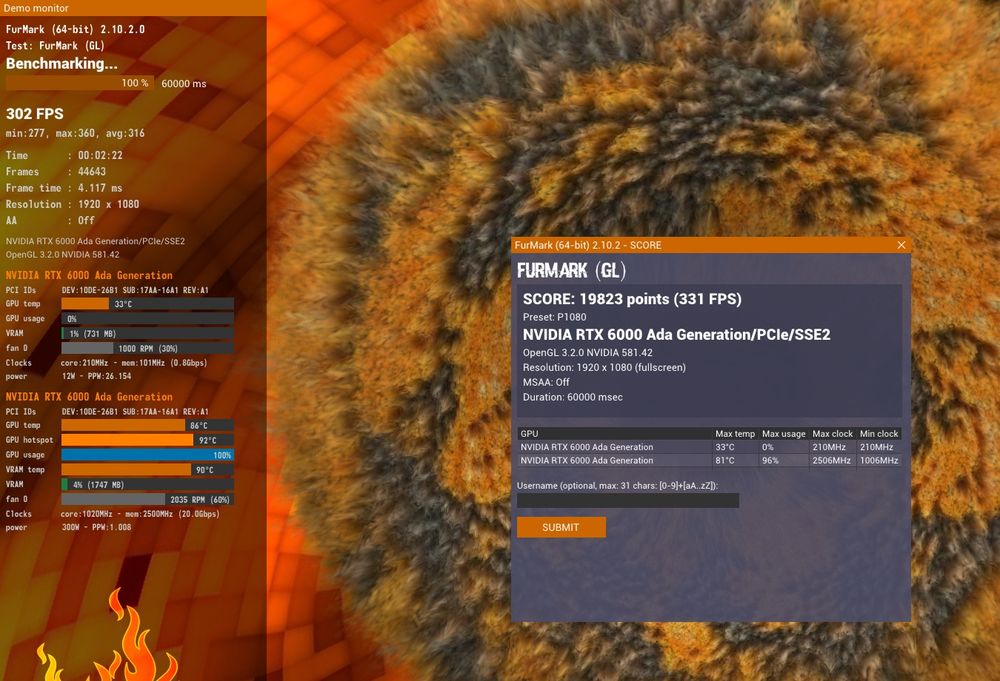This screenshot has height=681, width=1000.
Task: Click the 'AA : Off' row
Action: pyautogui.click(x=50, y=221)
